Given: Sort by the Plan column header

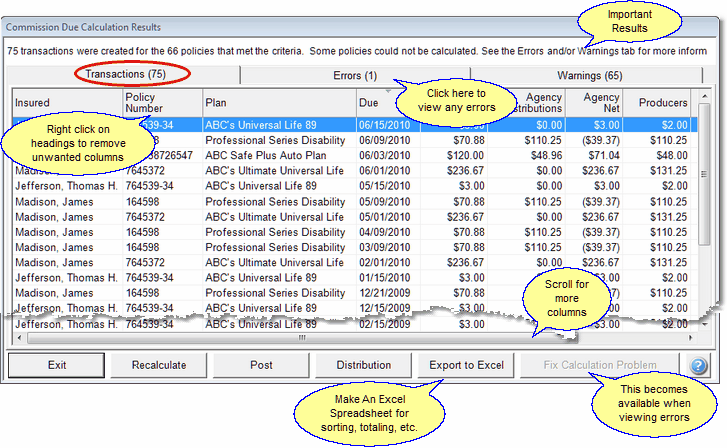Looking at the screenshot, I should coord(278,103).
